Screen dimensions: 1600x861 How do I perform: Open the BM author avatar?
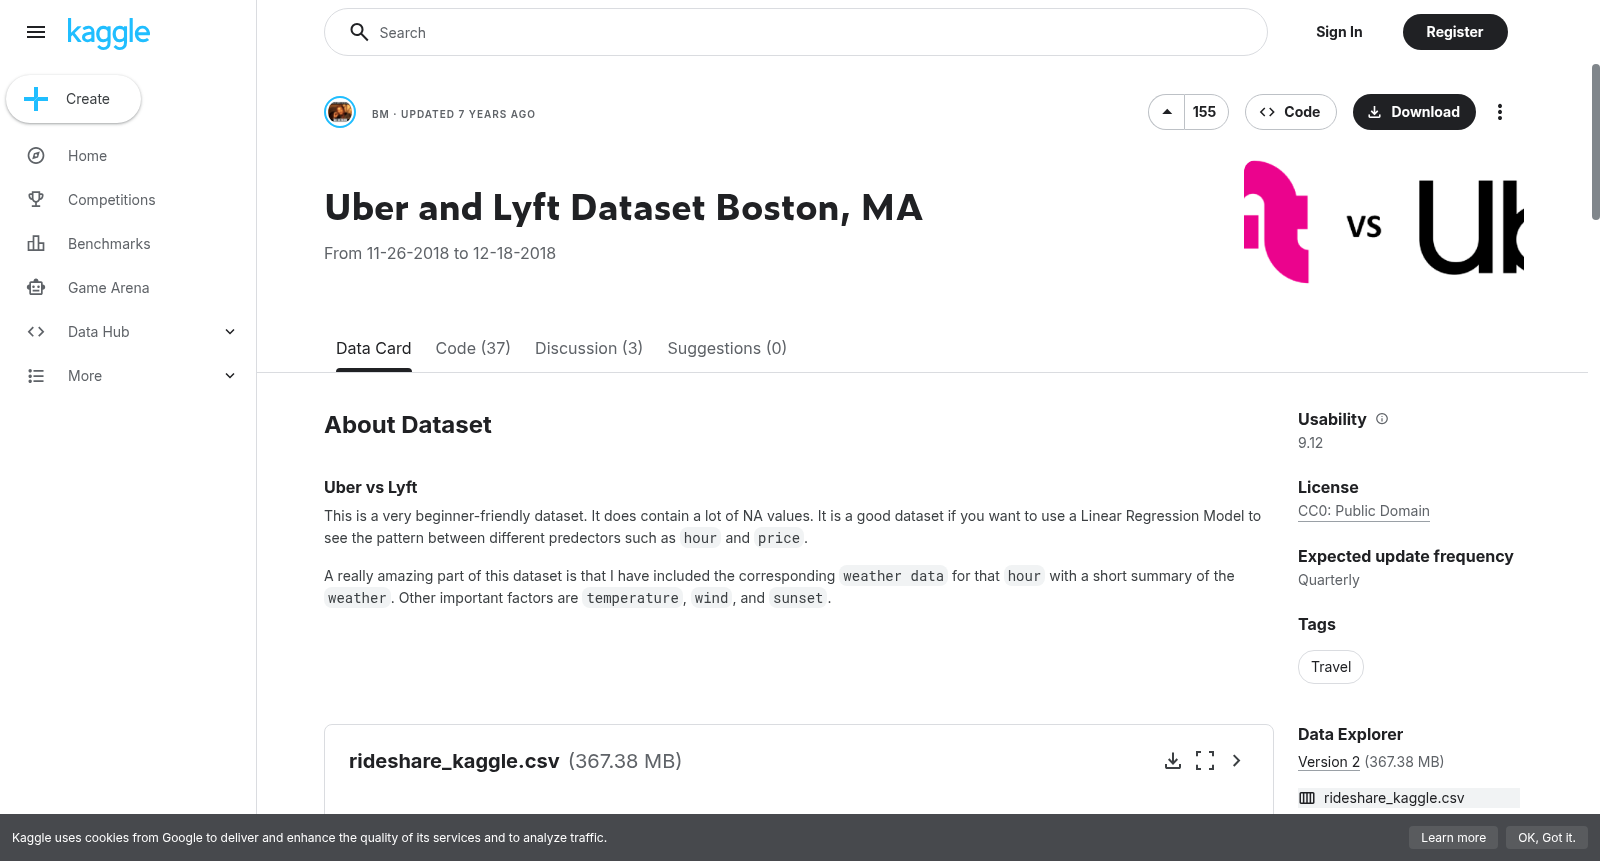[x=340, y=112]
